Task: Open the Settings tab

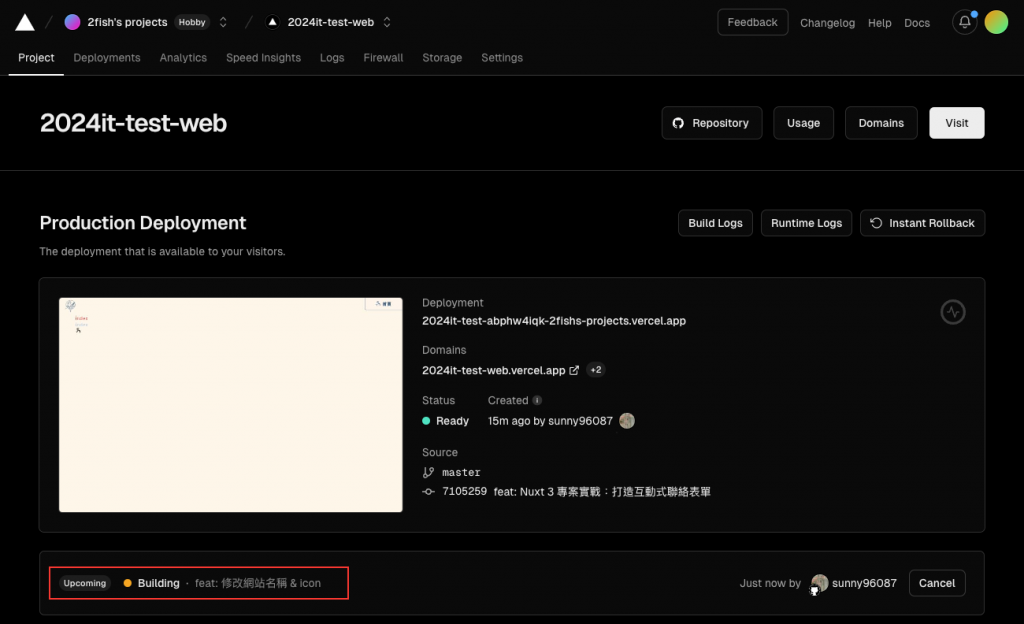Action: click(502, 57)
